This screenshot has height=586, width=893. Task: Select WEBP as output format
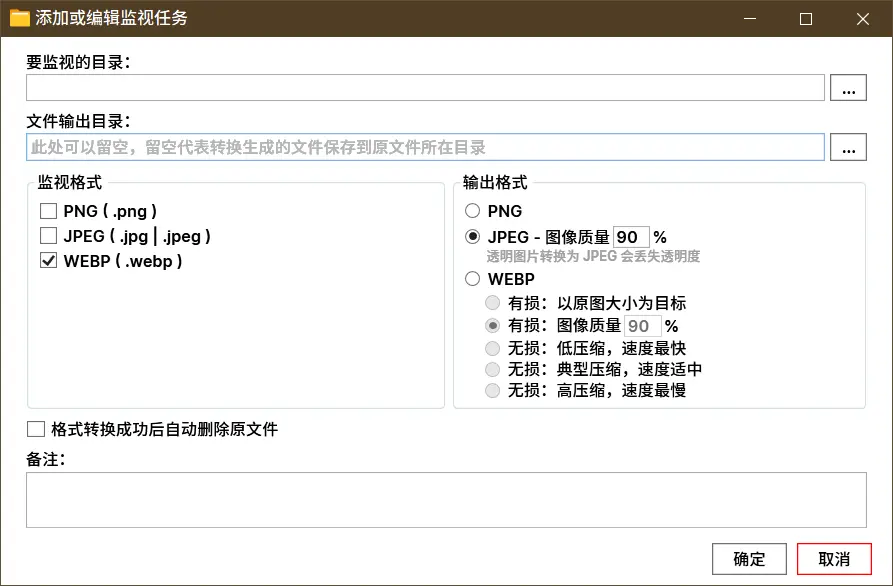[473, 279]
